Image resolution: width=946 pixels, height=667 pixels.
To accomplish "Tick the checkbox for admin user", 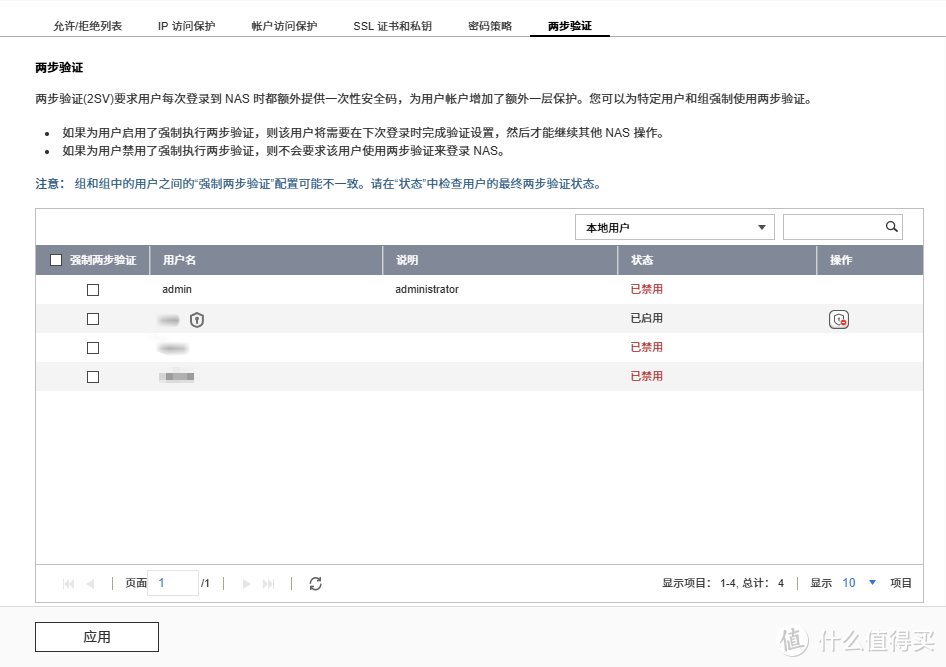I will click(x=93, y=290).
